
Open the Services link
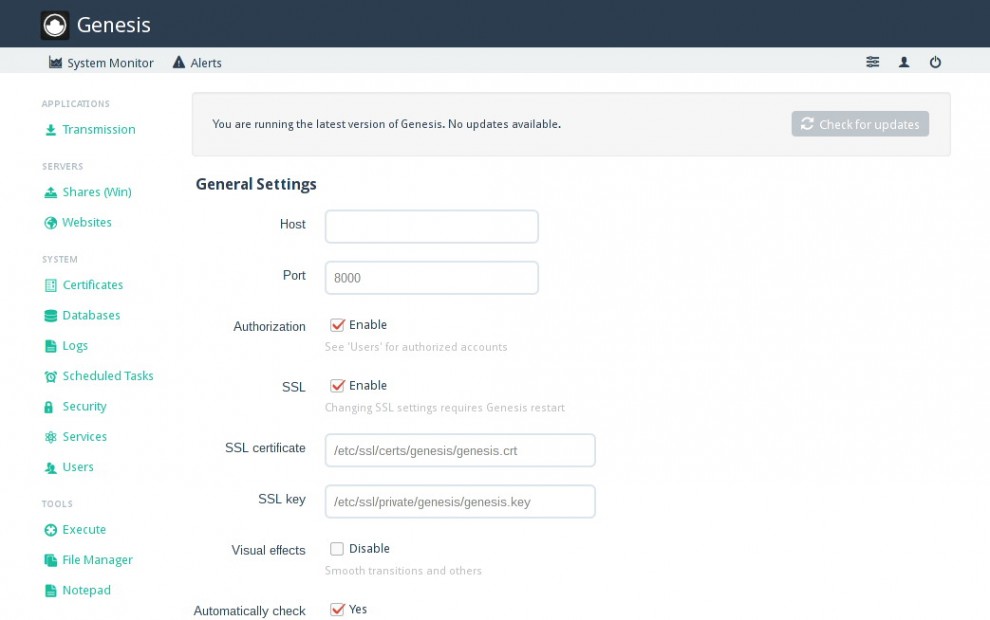[x=76, y=436]
